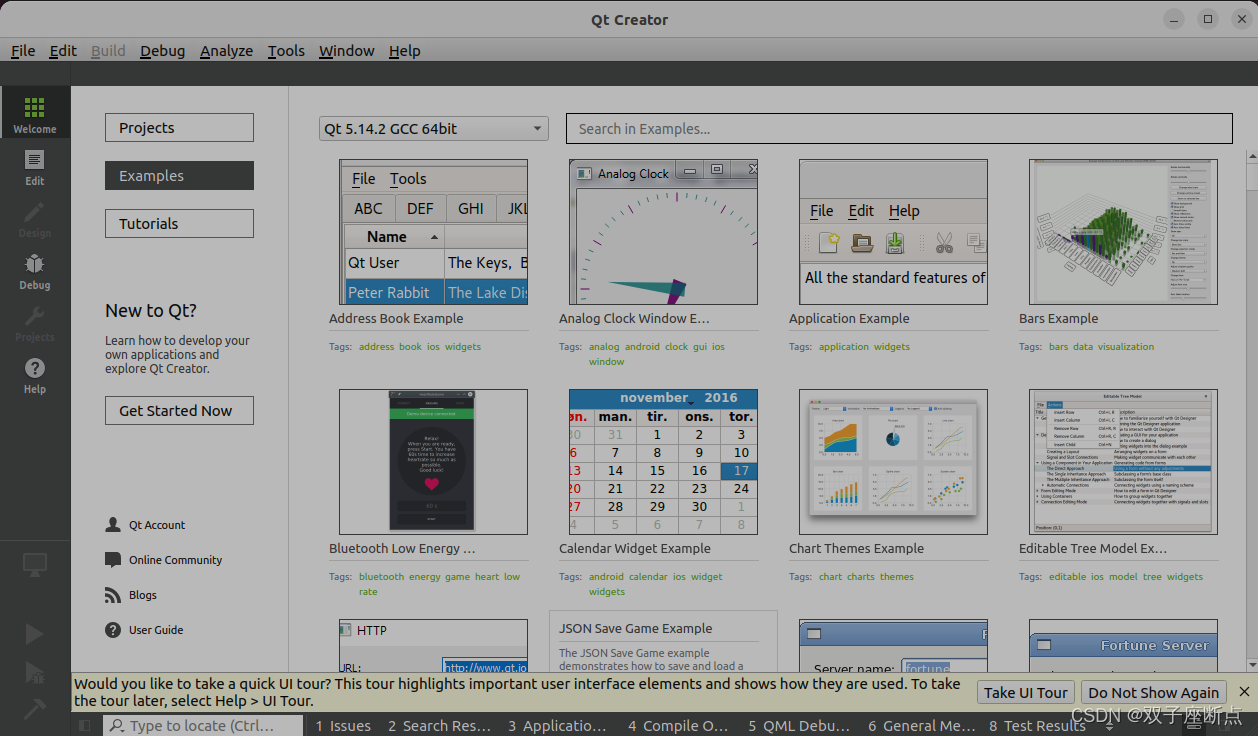The image size is (1258, 736).
Task: Open the File menu
Action: tap(23, 51)
